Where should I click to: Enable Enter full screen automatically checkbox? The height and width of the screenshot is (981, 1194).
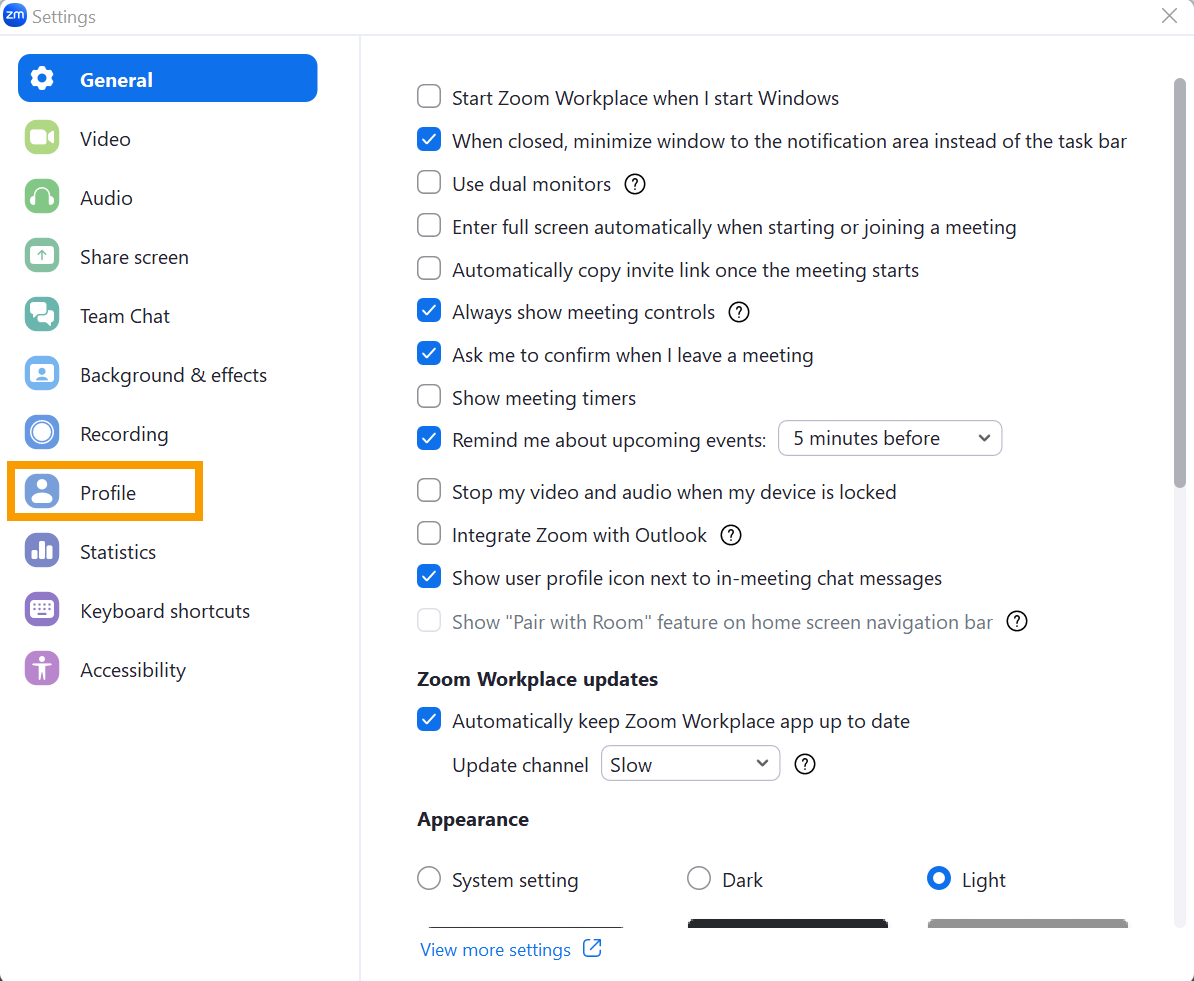click(429, 225)
